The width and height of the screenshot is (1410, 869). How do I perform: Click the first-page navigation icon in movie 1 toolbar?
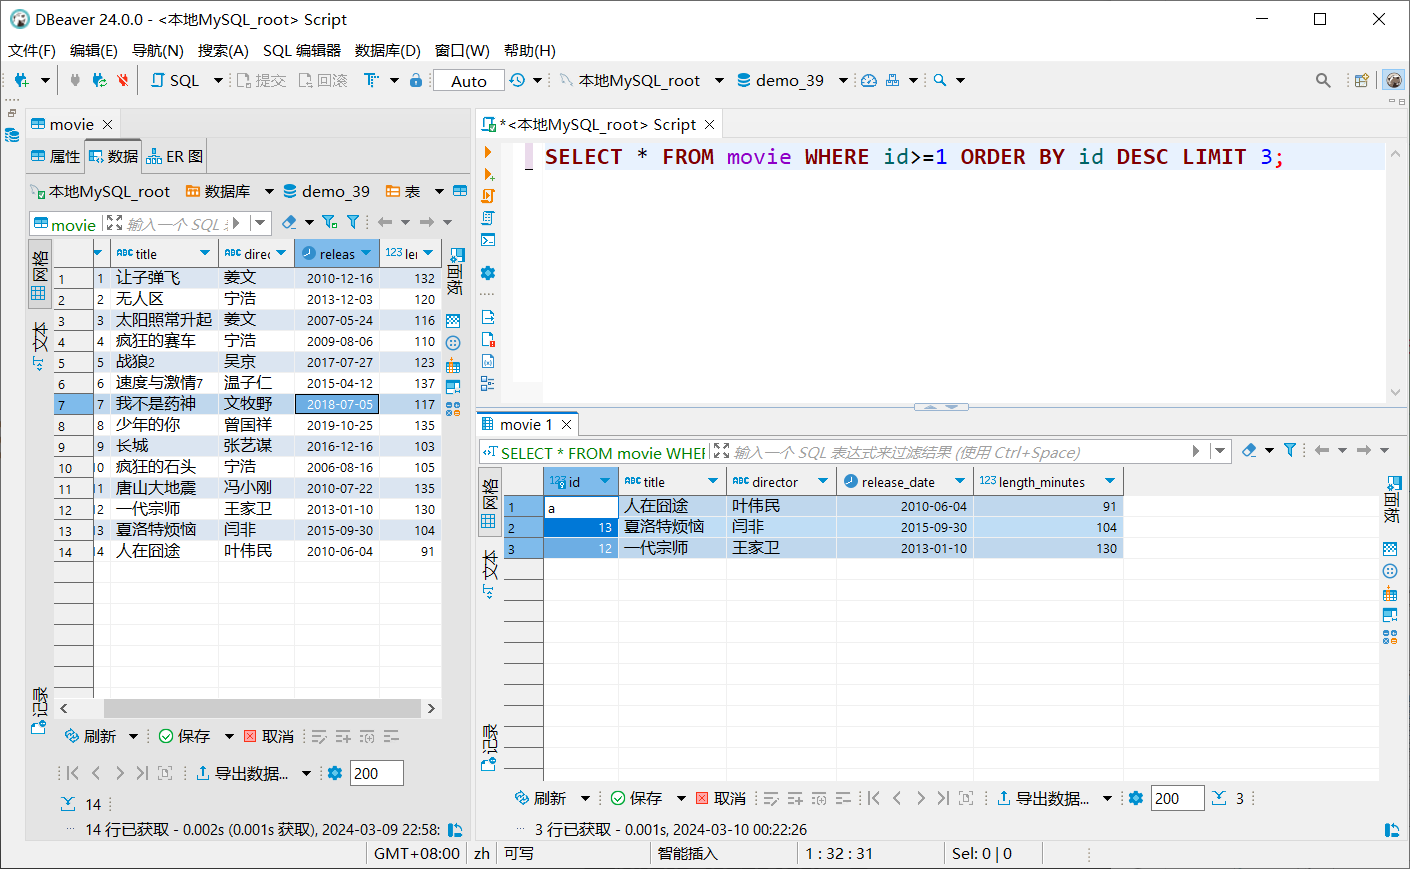point(874,798)
